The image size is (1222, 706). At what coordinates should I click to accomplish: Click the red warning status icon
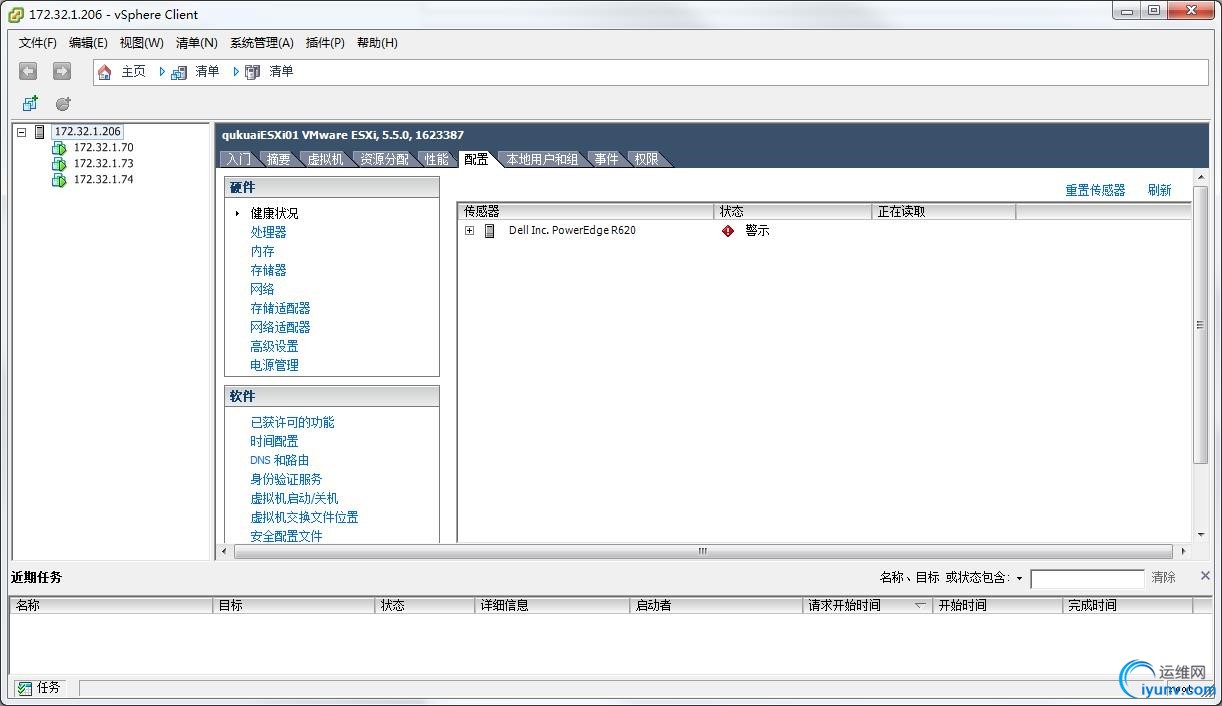point(728,231)
